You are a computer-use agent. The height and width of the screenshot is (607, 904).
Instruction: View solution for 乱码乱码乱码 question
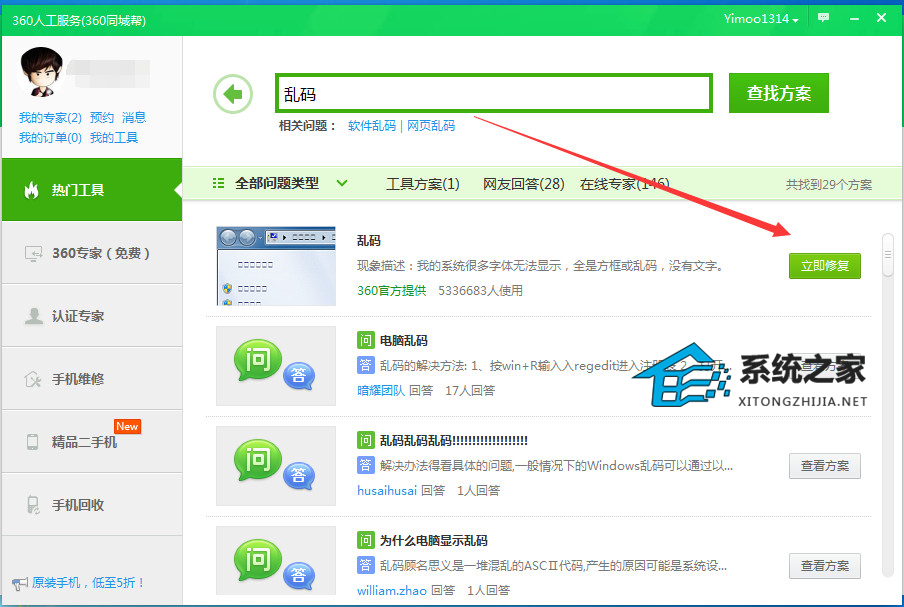coord(825,466)
